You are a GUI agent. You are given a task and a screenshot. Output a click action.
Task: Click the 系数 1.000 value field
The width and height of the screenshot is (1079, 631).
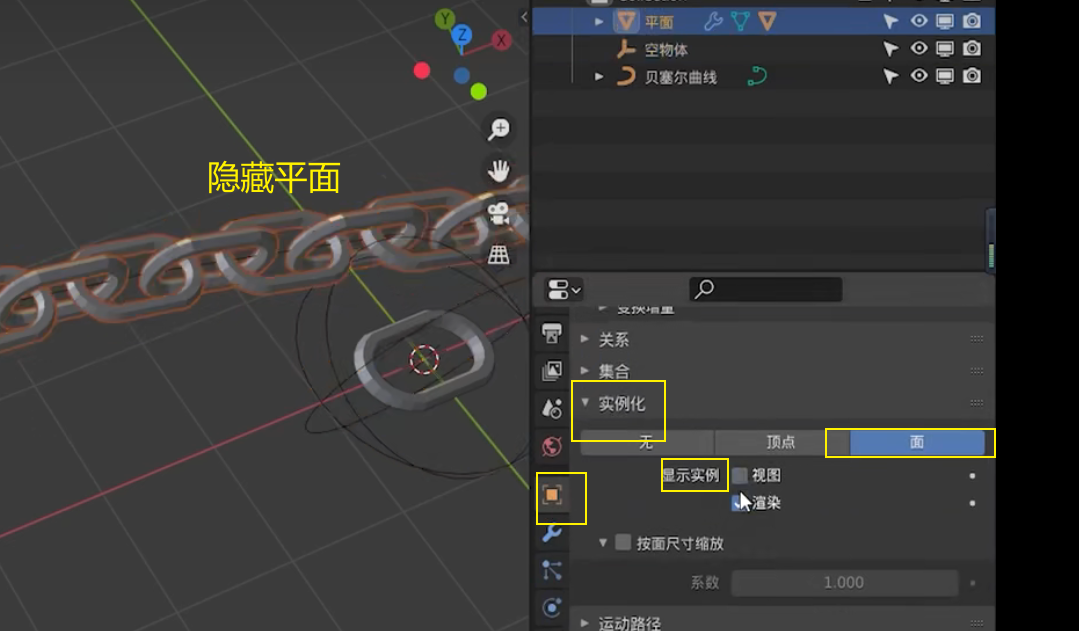point(844,583)
